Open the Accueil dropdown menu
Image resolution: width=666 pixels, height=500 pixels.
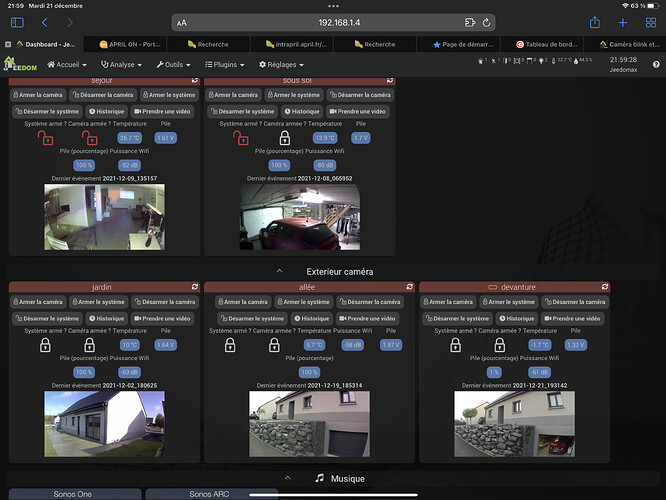(67, 65)
